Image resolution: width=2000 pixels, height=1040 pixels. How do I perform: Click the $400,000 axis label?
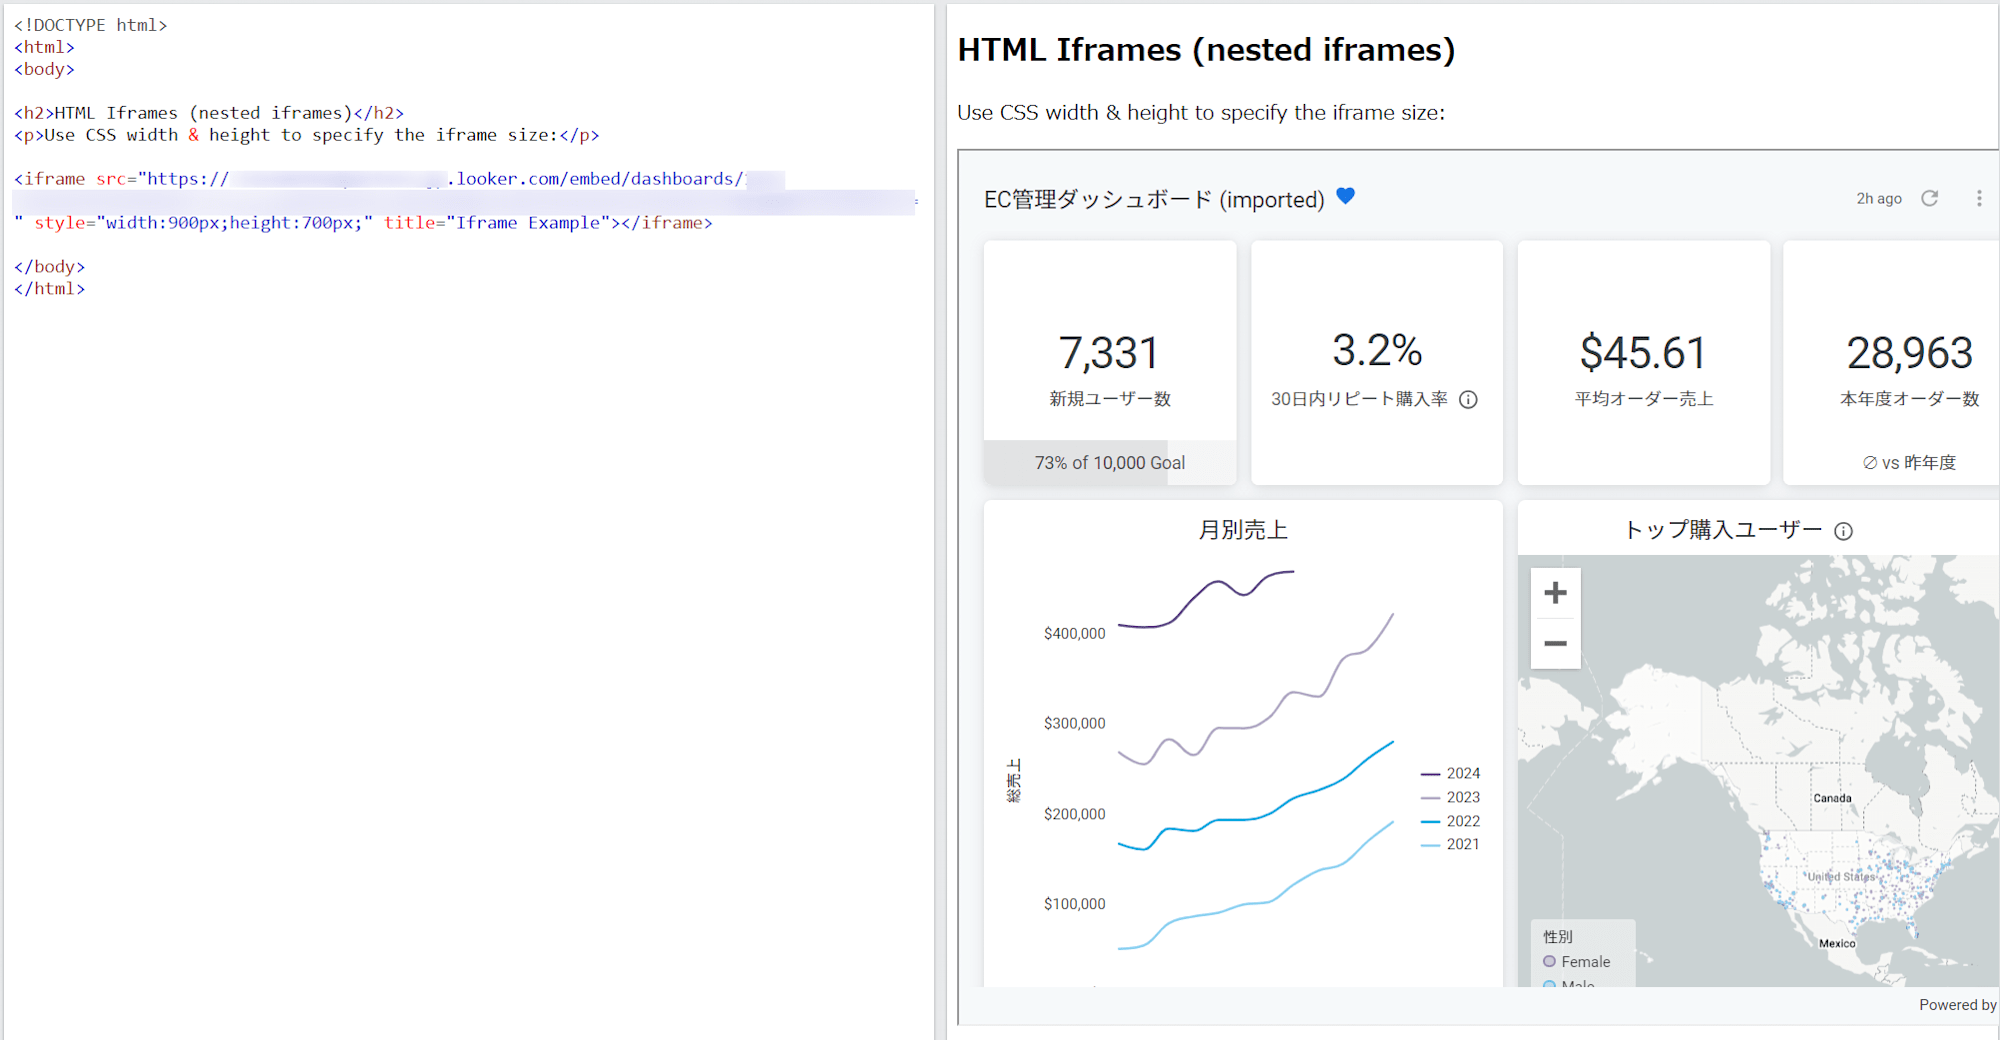(1075, 633)
